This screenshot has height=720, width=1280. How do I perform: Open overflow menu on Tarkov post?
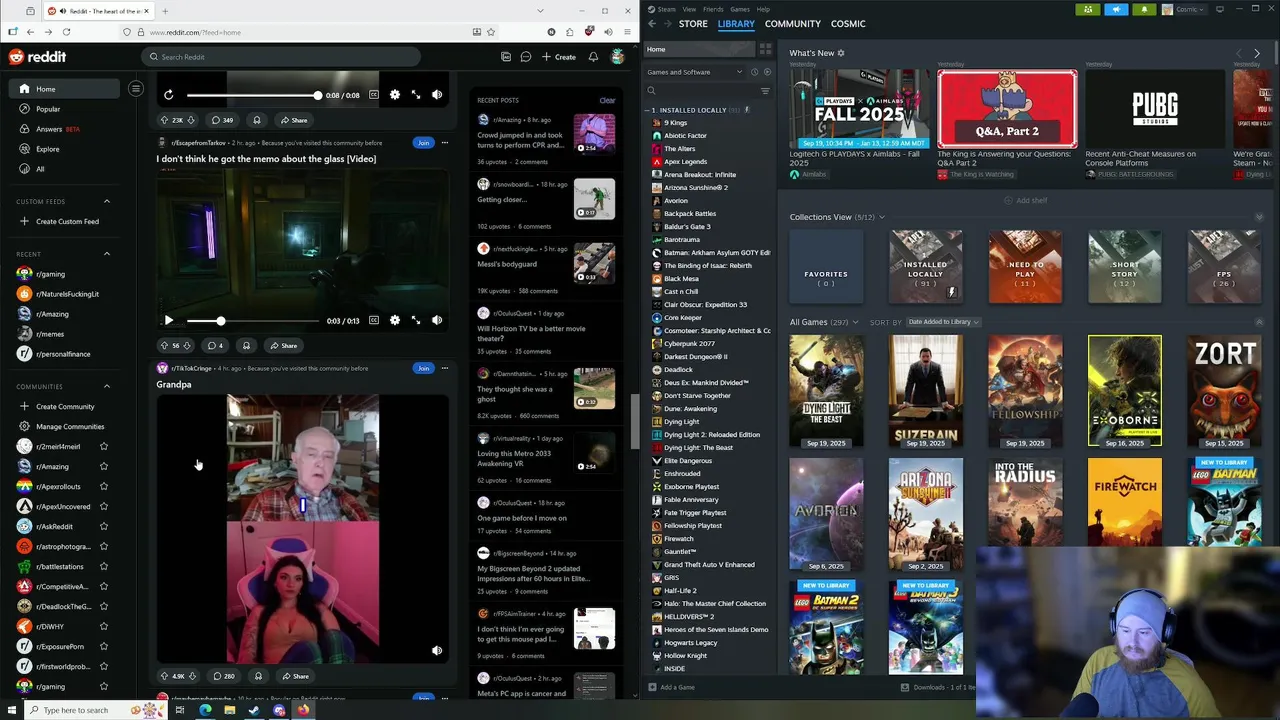pos(445,143)
